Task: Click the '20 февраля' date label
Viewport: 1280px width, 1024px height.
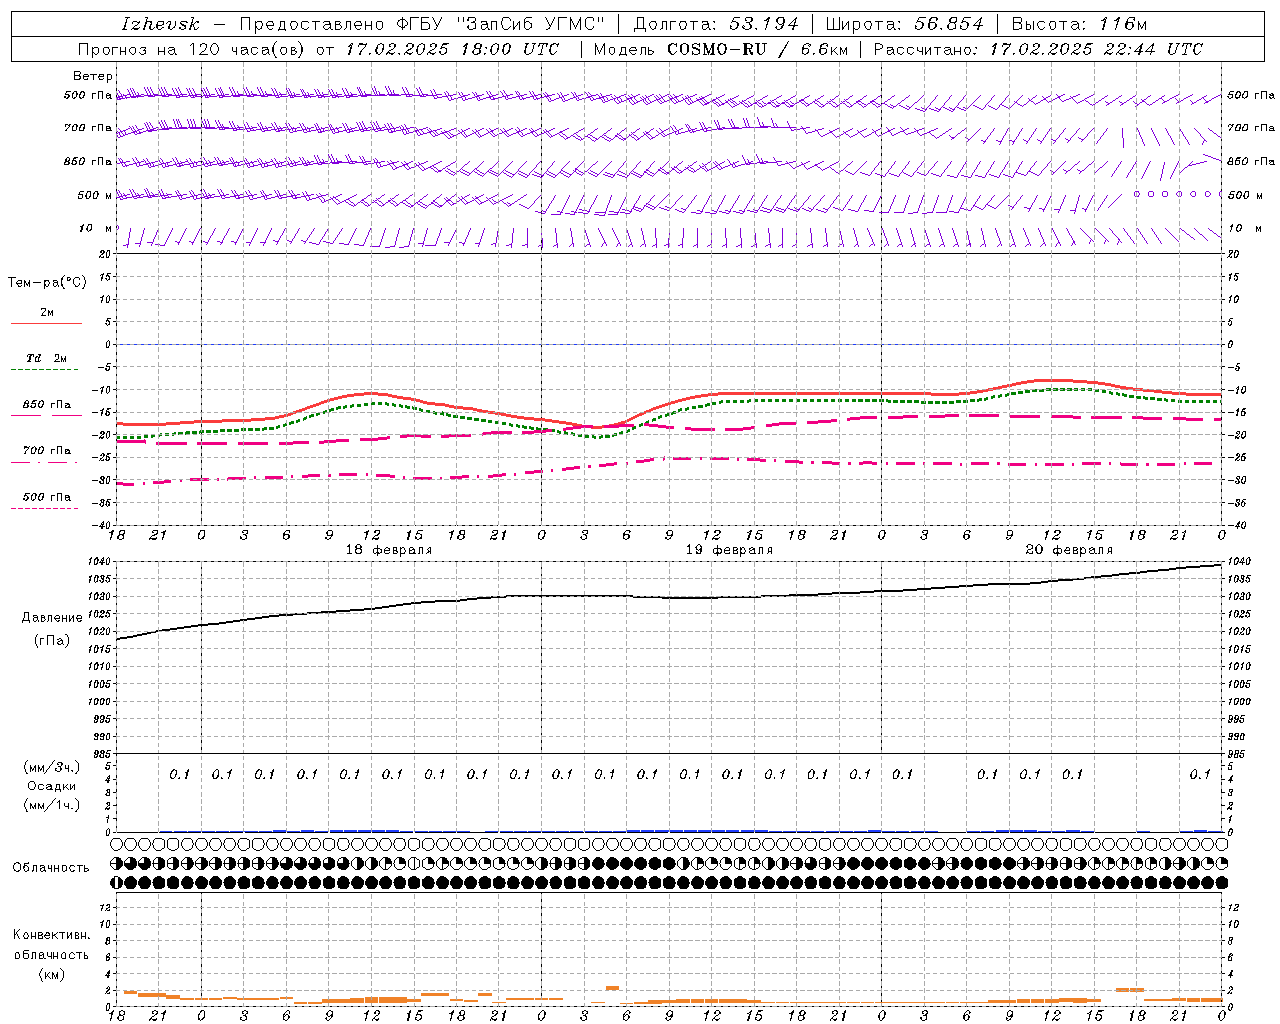Action: pos(1069,550)
